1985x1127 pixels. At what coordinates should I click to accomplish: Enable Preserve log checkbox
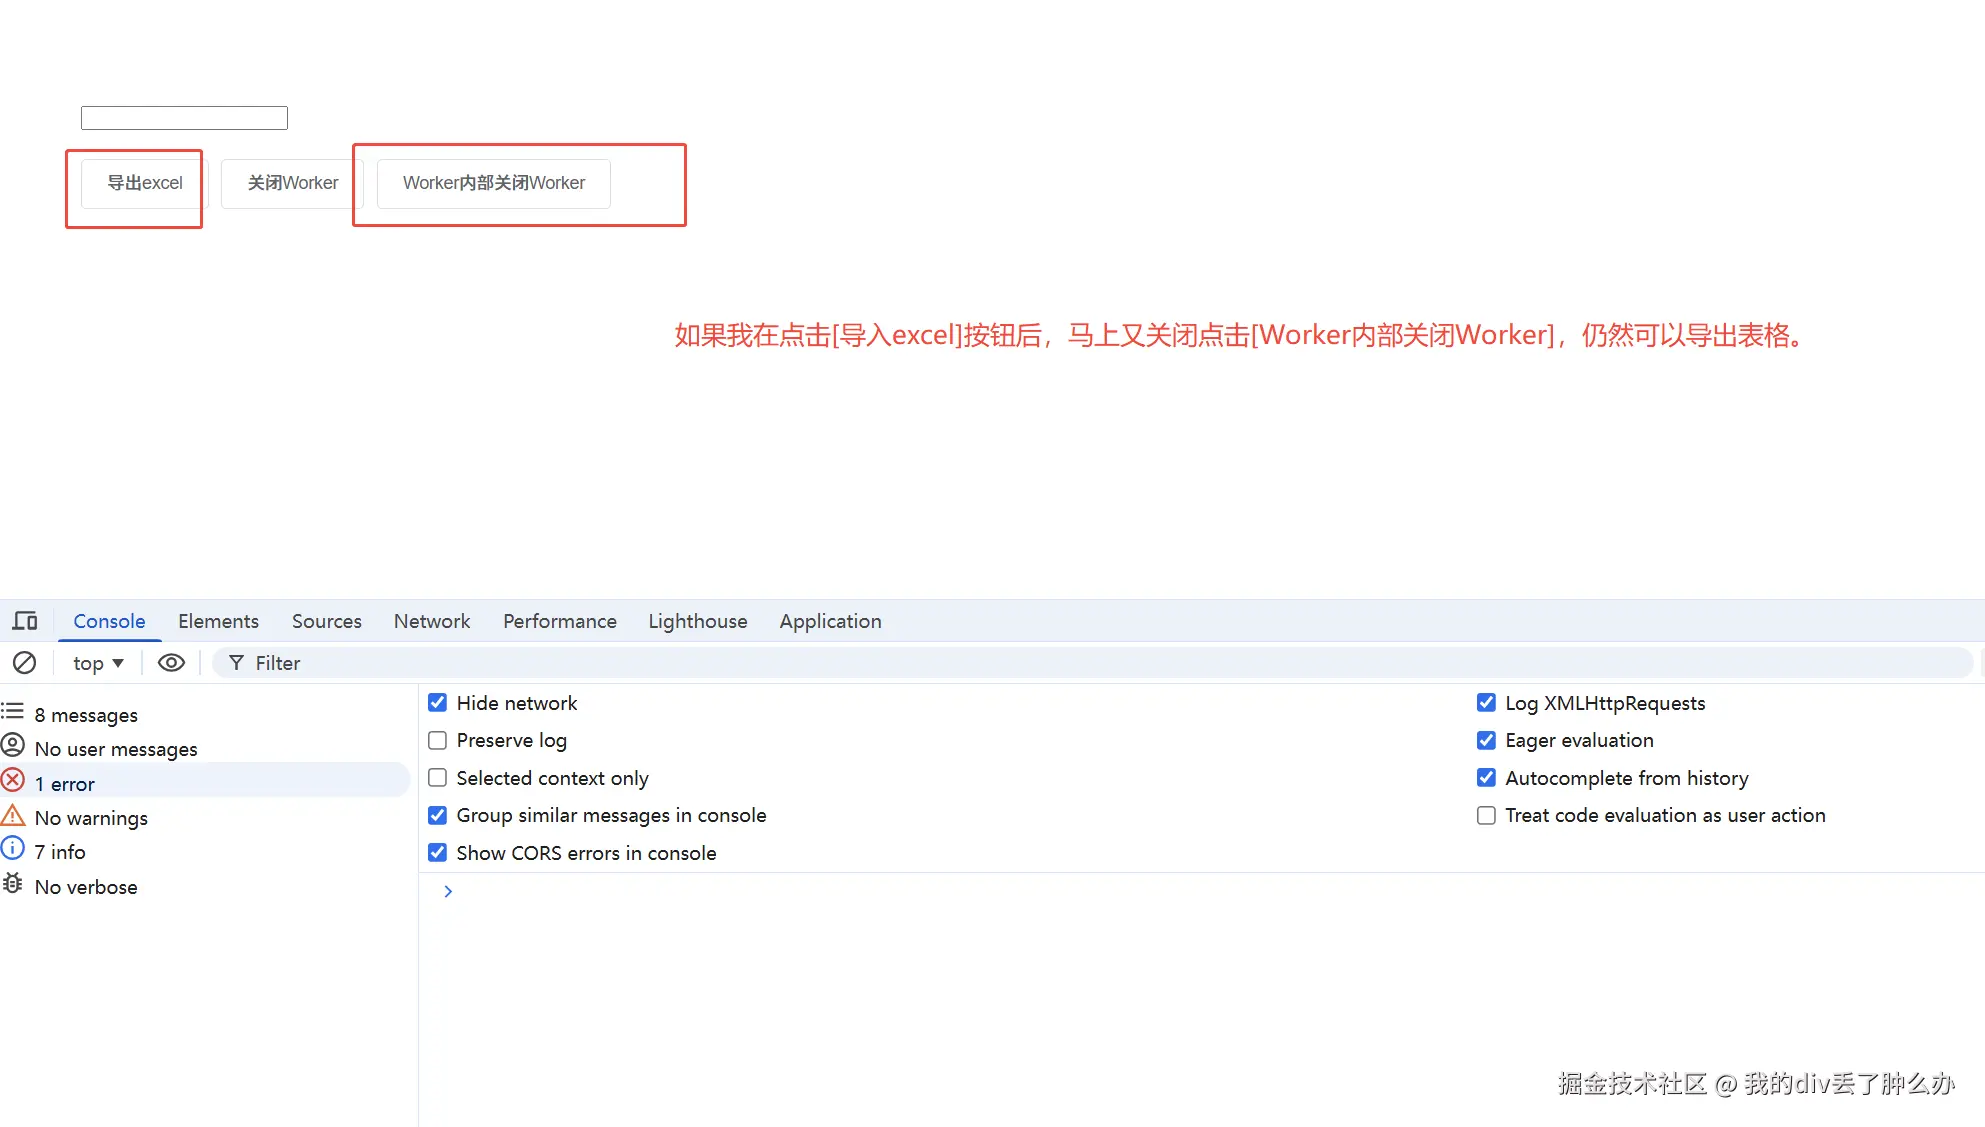coord(438,741)
